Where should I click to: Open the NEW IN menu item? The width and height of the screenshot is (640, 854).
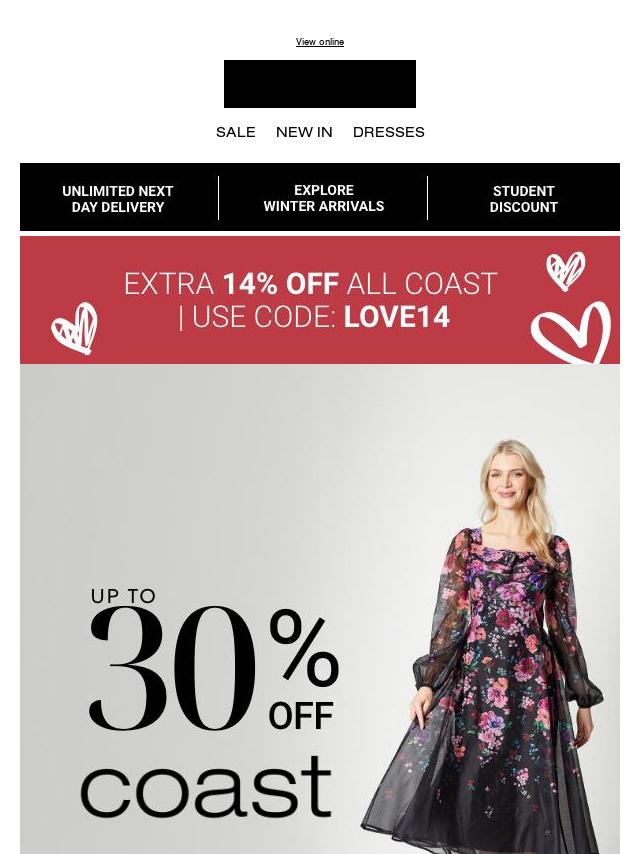pyautogui.click(x=304, y=132)
